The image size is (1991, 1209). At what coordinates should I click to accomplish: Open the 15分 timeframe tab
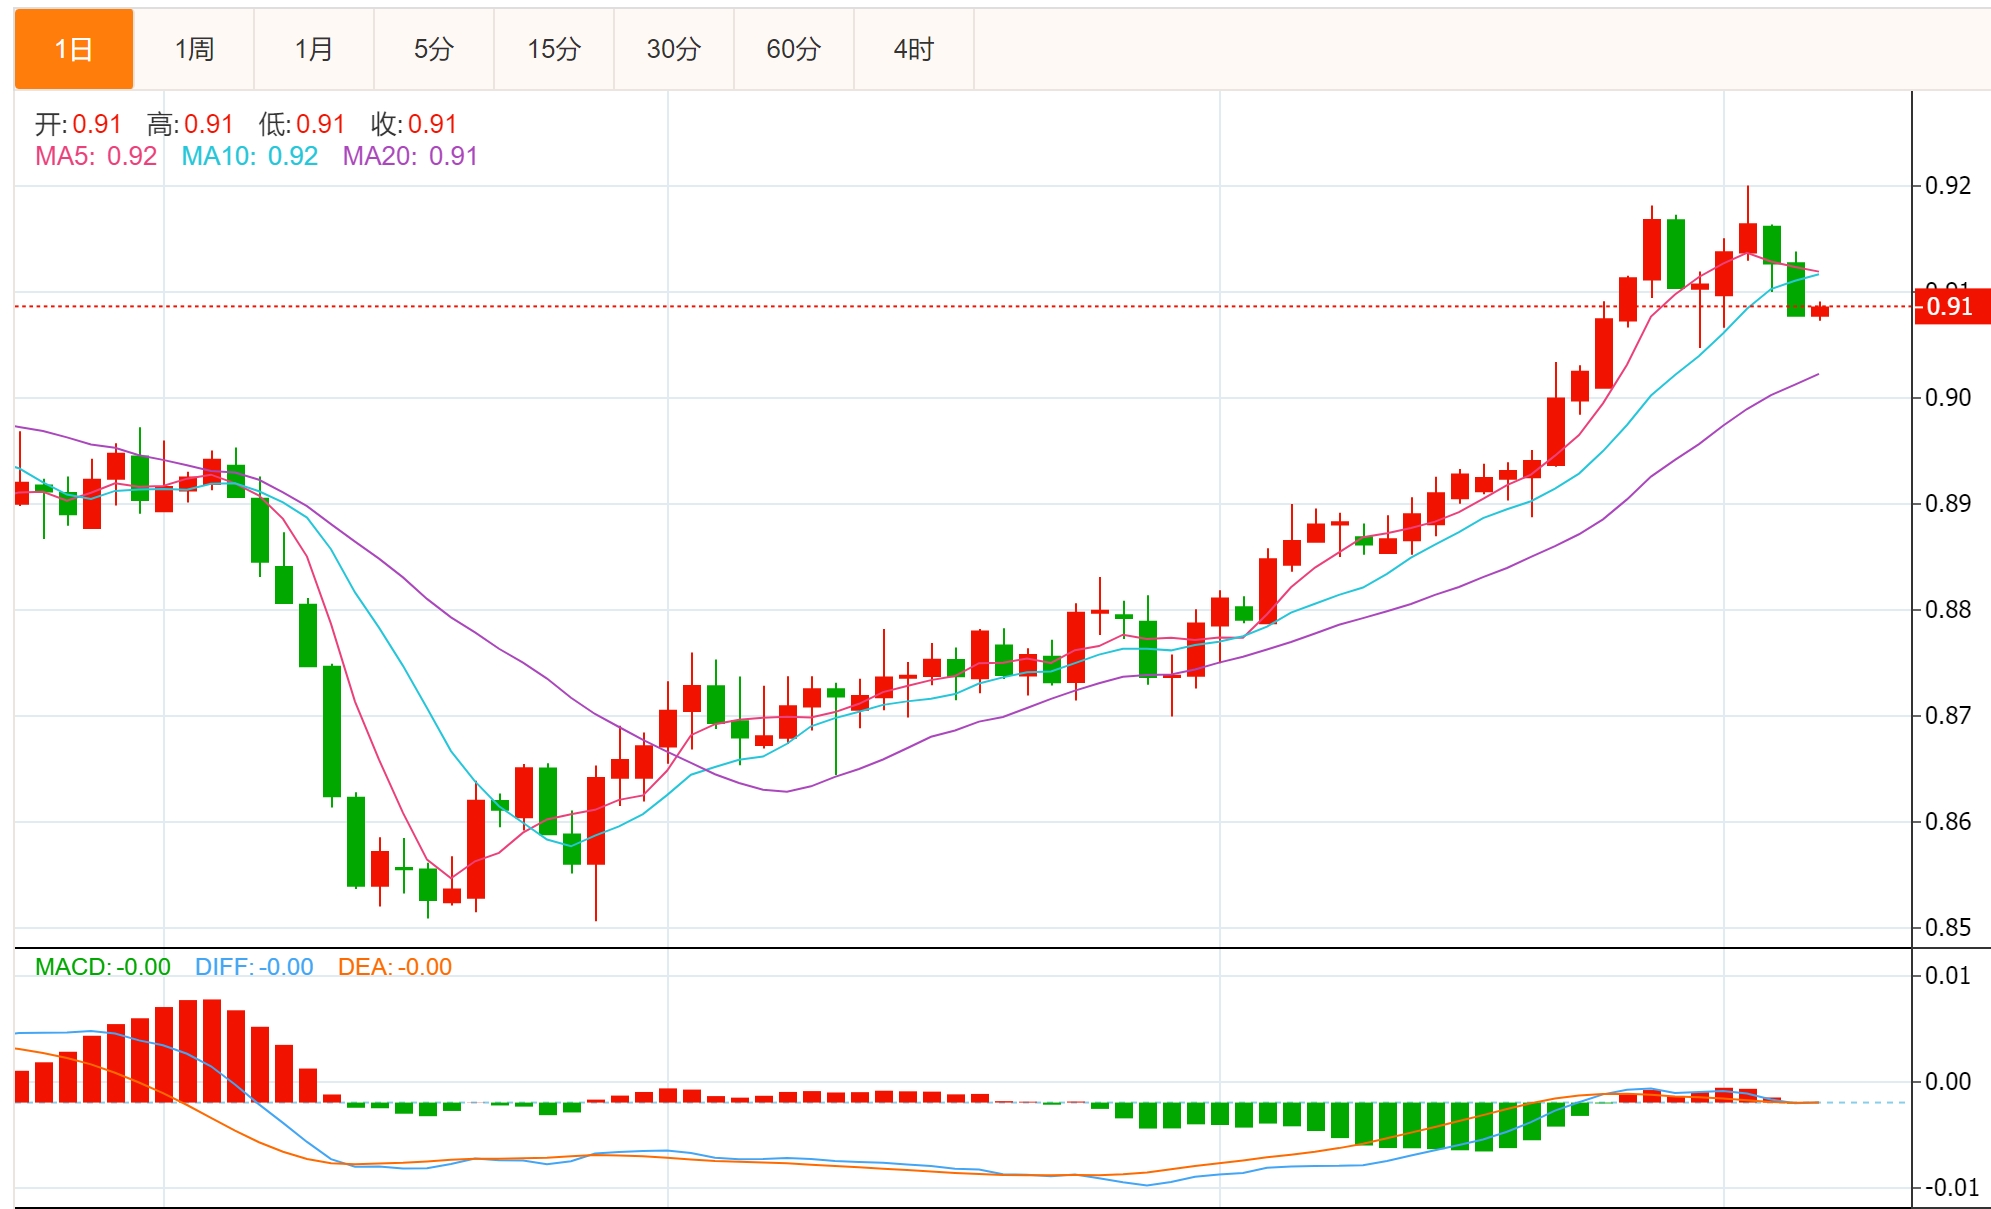point(554,49)
